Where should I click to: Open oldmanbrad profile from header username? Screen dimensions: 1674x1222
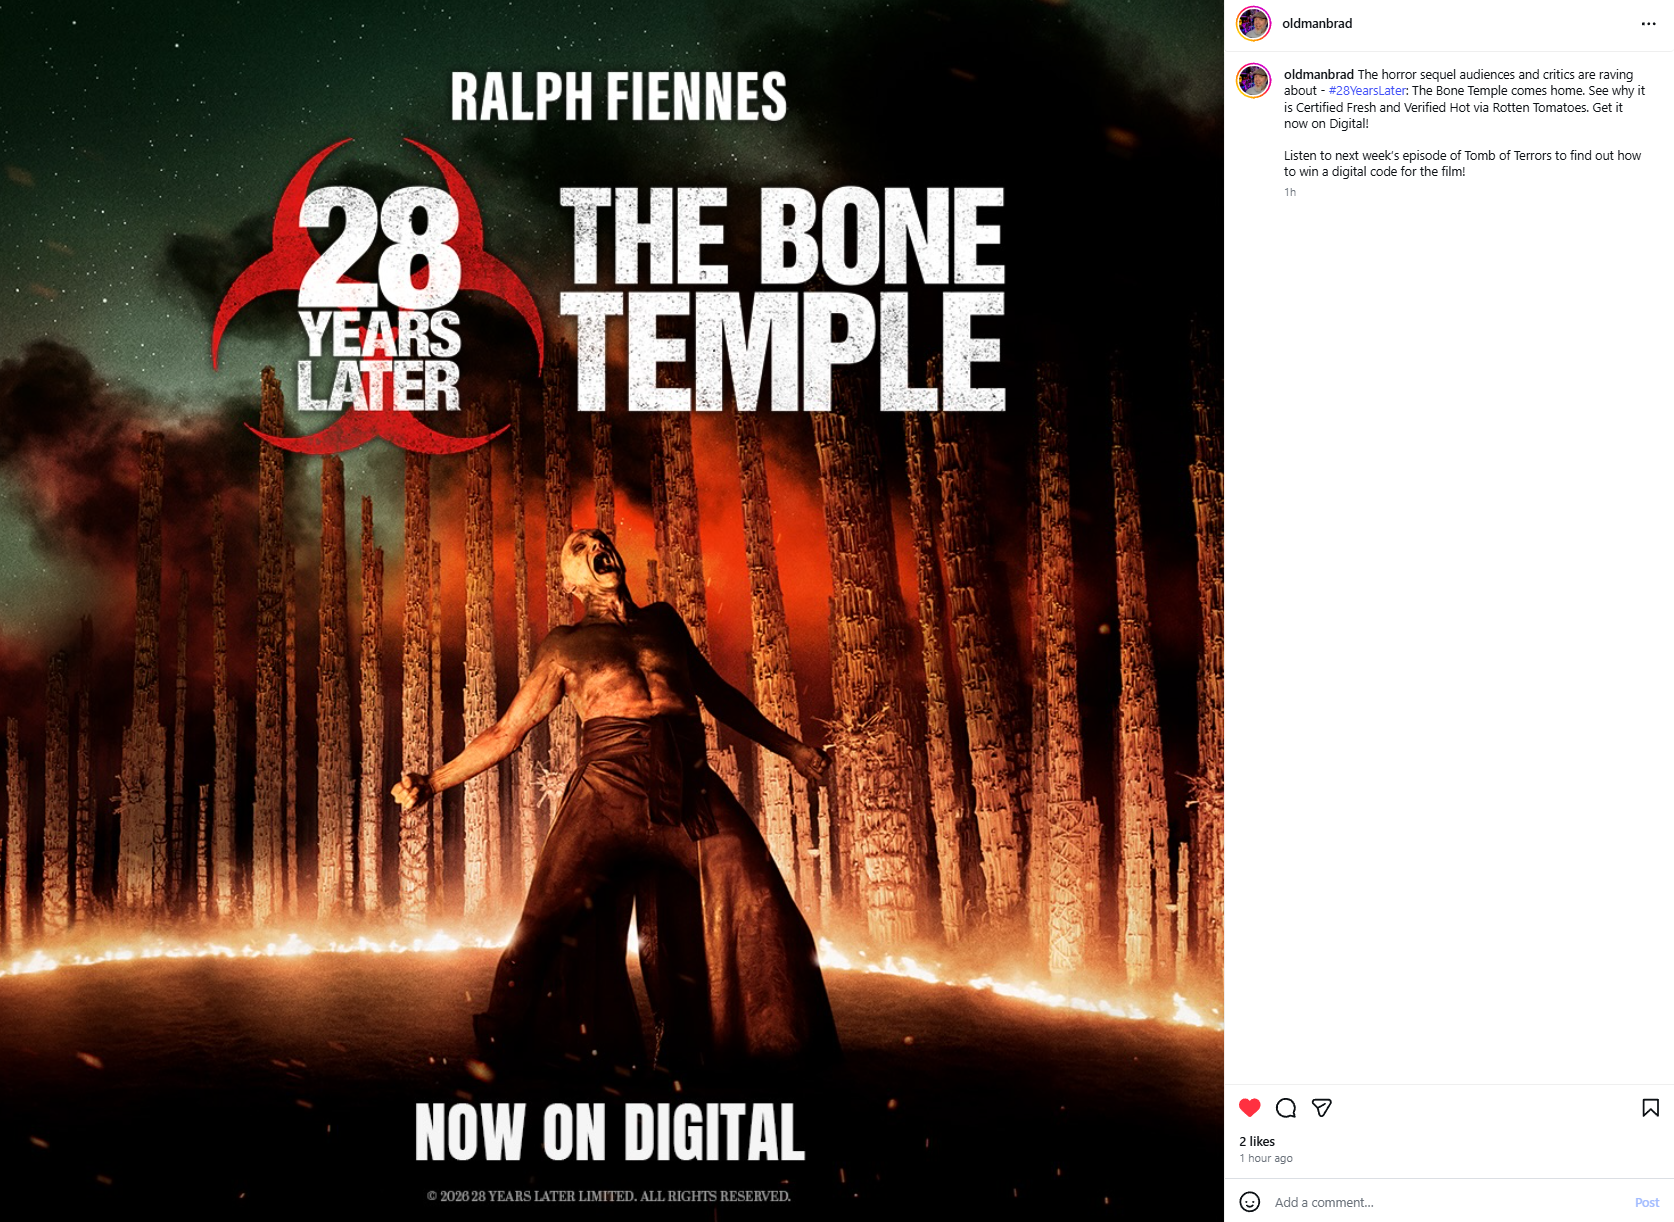1317,23
